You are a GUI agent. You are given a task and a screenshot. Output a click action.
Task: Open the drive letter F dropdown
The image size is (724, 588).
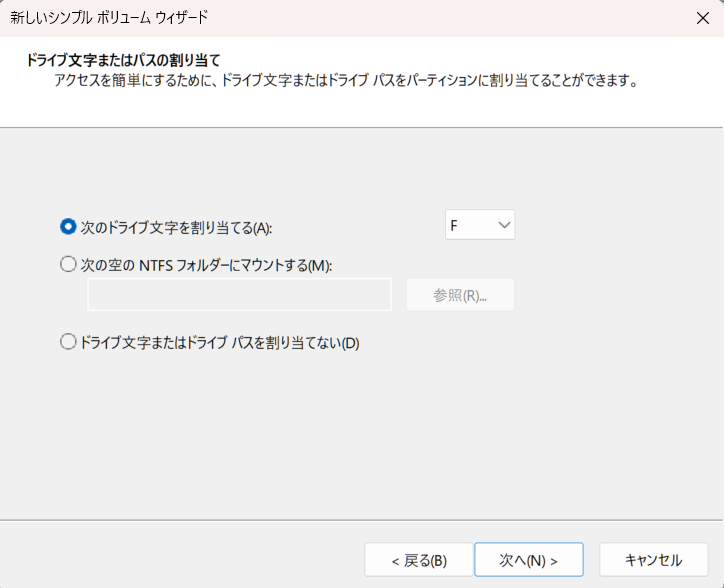tap(480, 225)
